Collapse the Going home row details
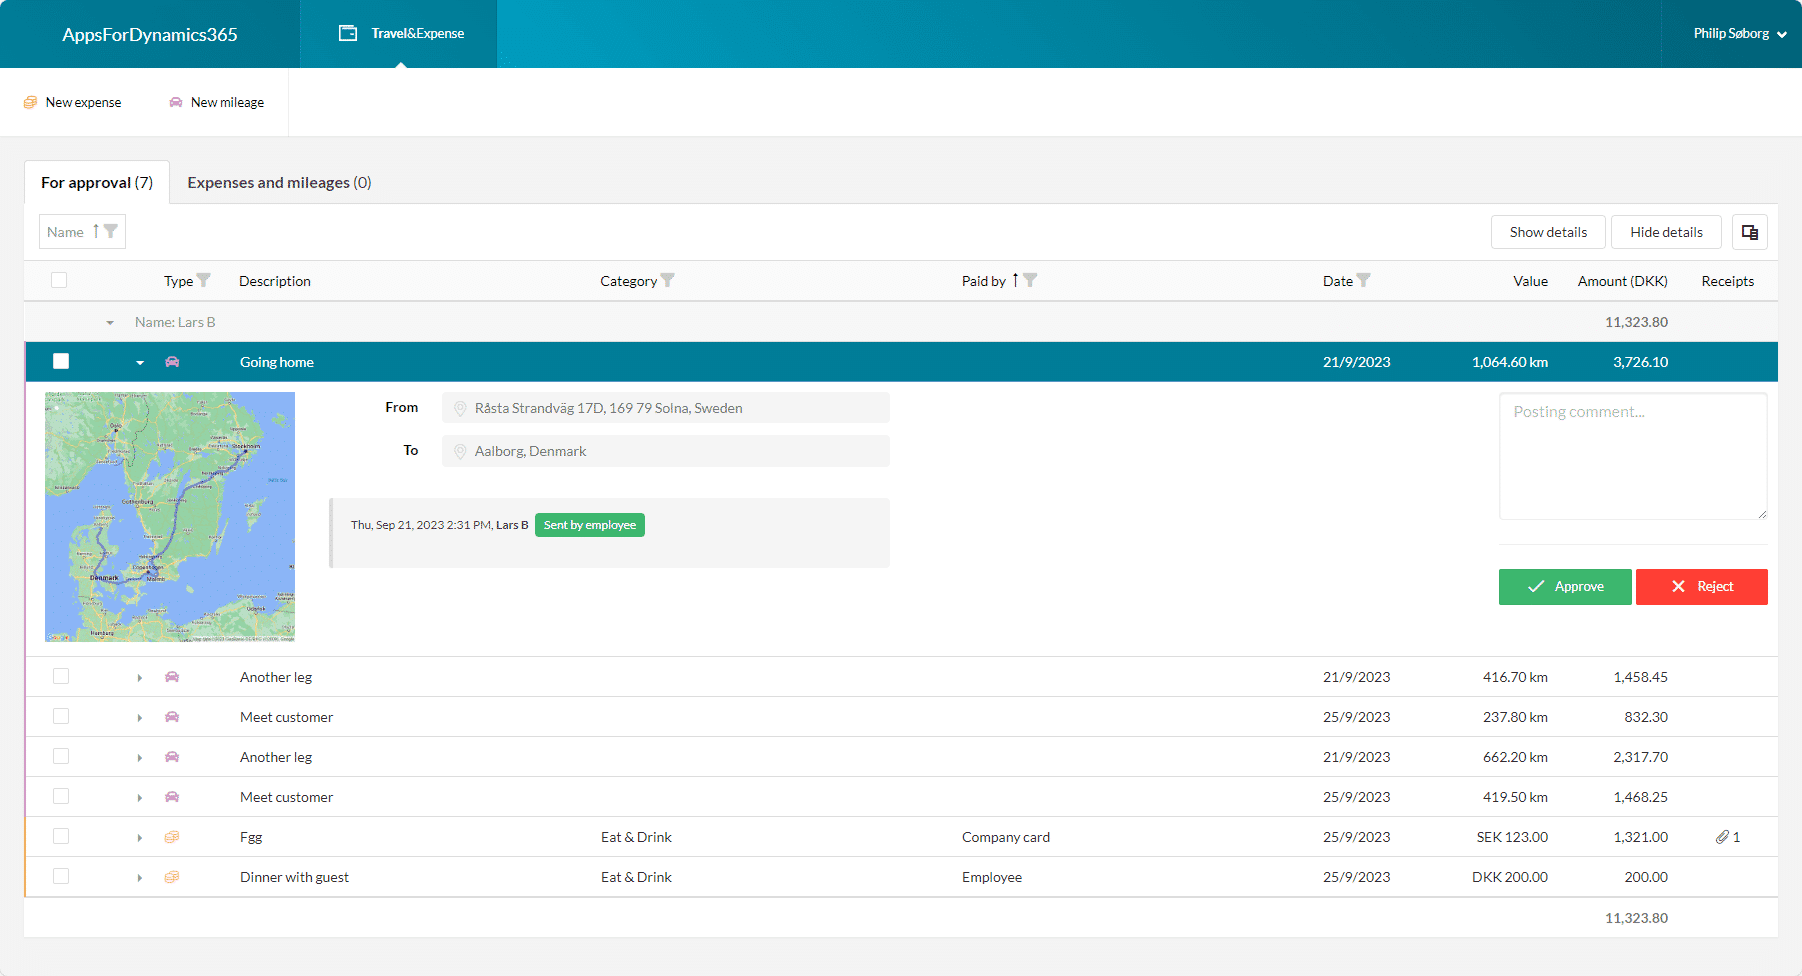 [140, 363]
